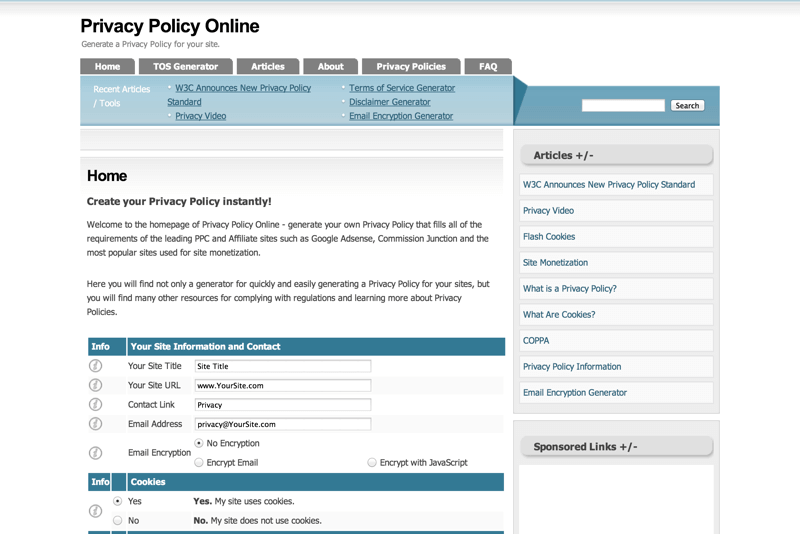This screenshot has width=800, height=534.
Task: Open the FAQ tab
Action: (x=488, y=66)
